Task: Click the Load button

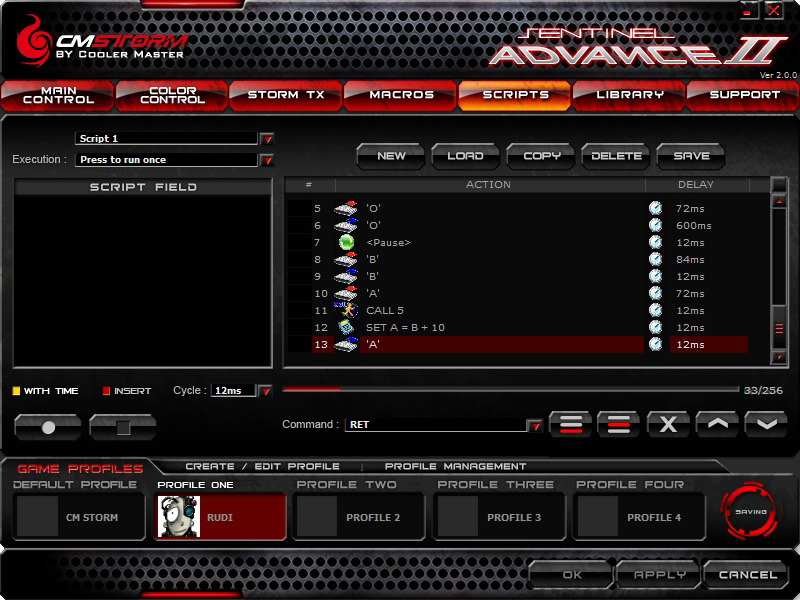Action: (x=465, y=156)
